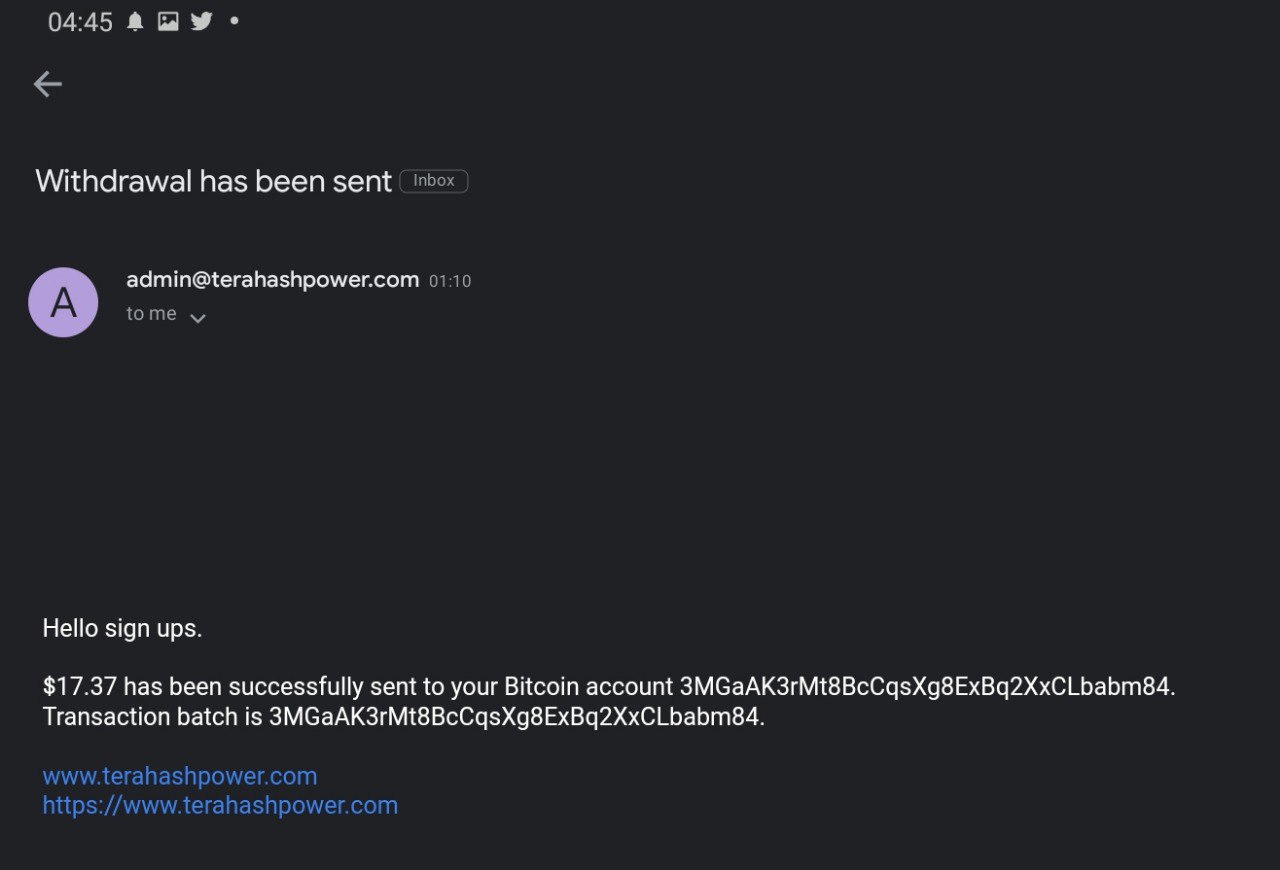Open the https://www.terahashpower.com link
This screenshot has width=1280, height=870.
(x=220, y=805)
